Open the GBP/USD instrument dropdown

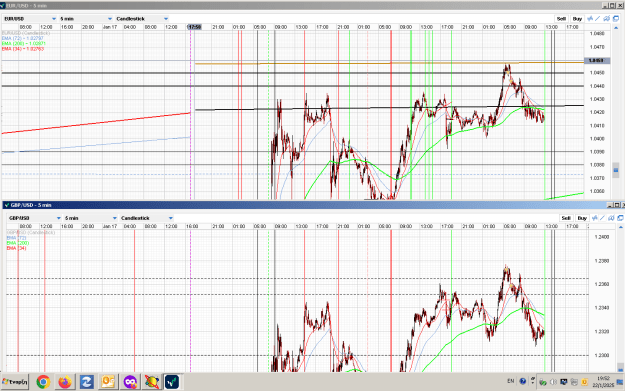click(35, 218)
